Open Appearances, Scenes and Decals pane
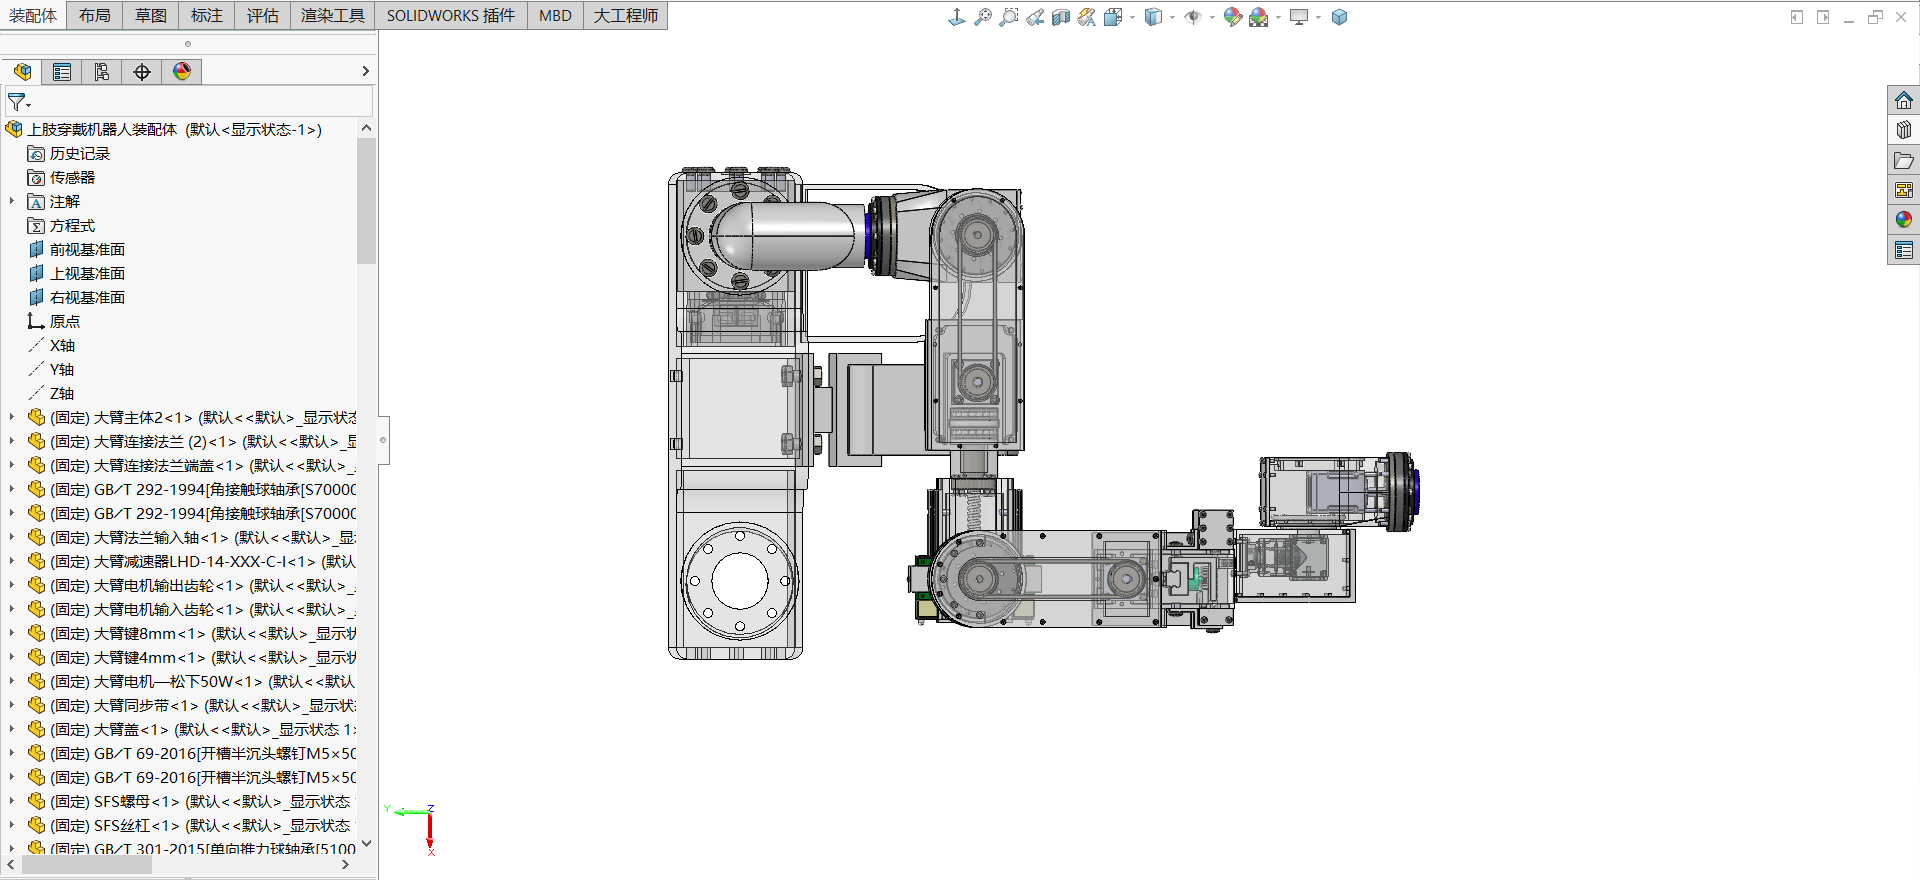The height and width of the screenshot is (880, 1920). [1904, 220]
